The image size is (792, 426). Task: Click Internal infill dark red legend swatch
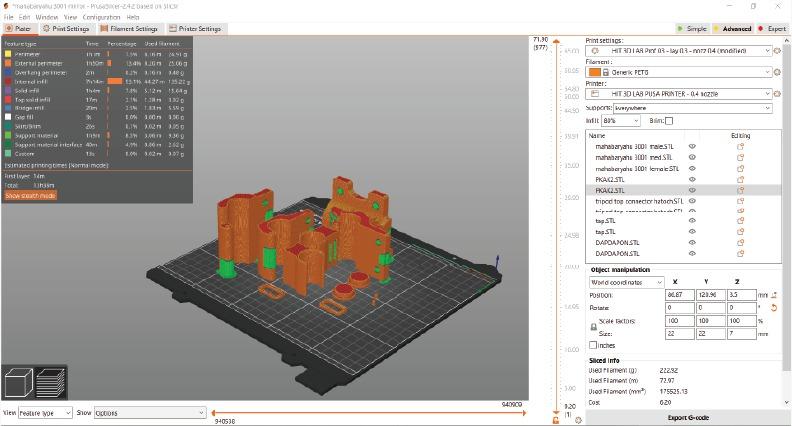click(8, 81)
